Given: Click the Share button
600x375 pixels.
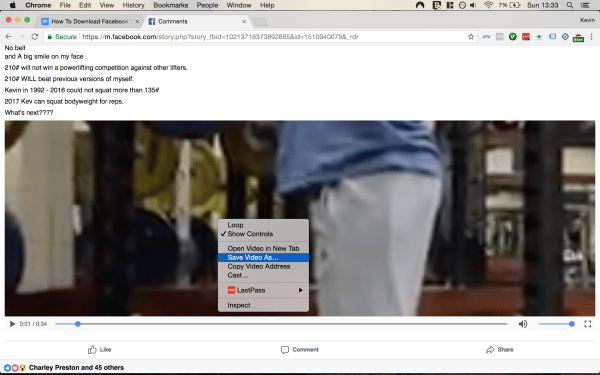Looking at the screenshot, I should (x=499, y=349).
